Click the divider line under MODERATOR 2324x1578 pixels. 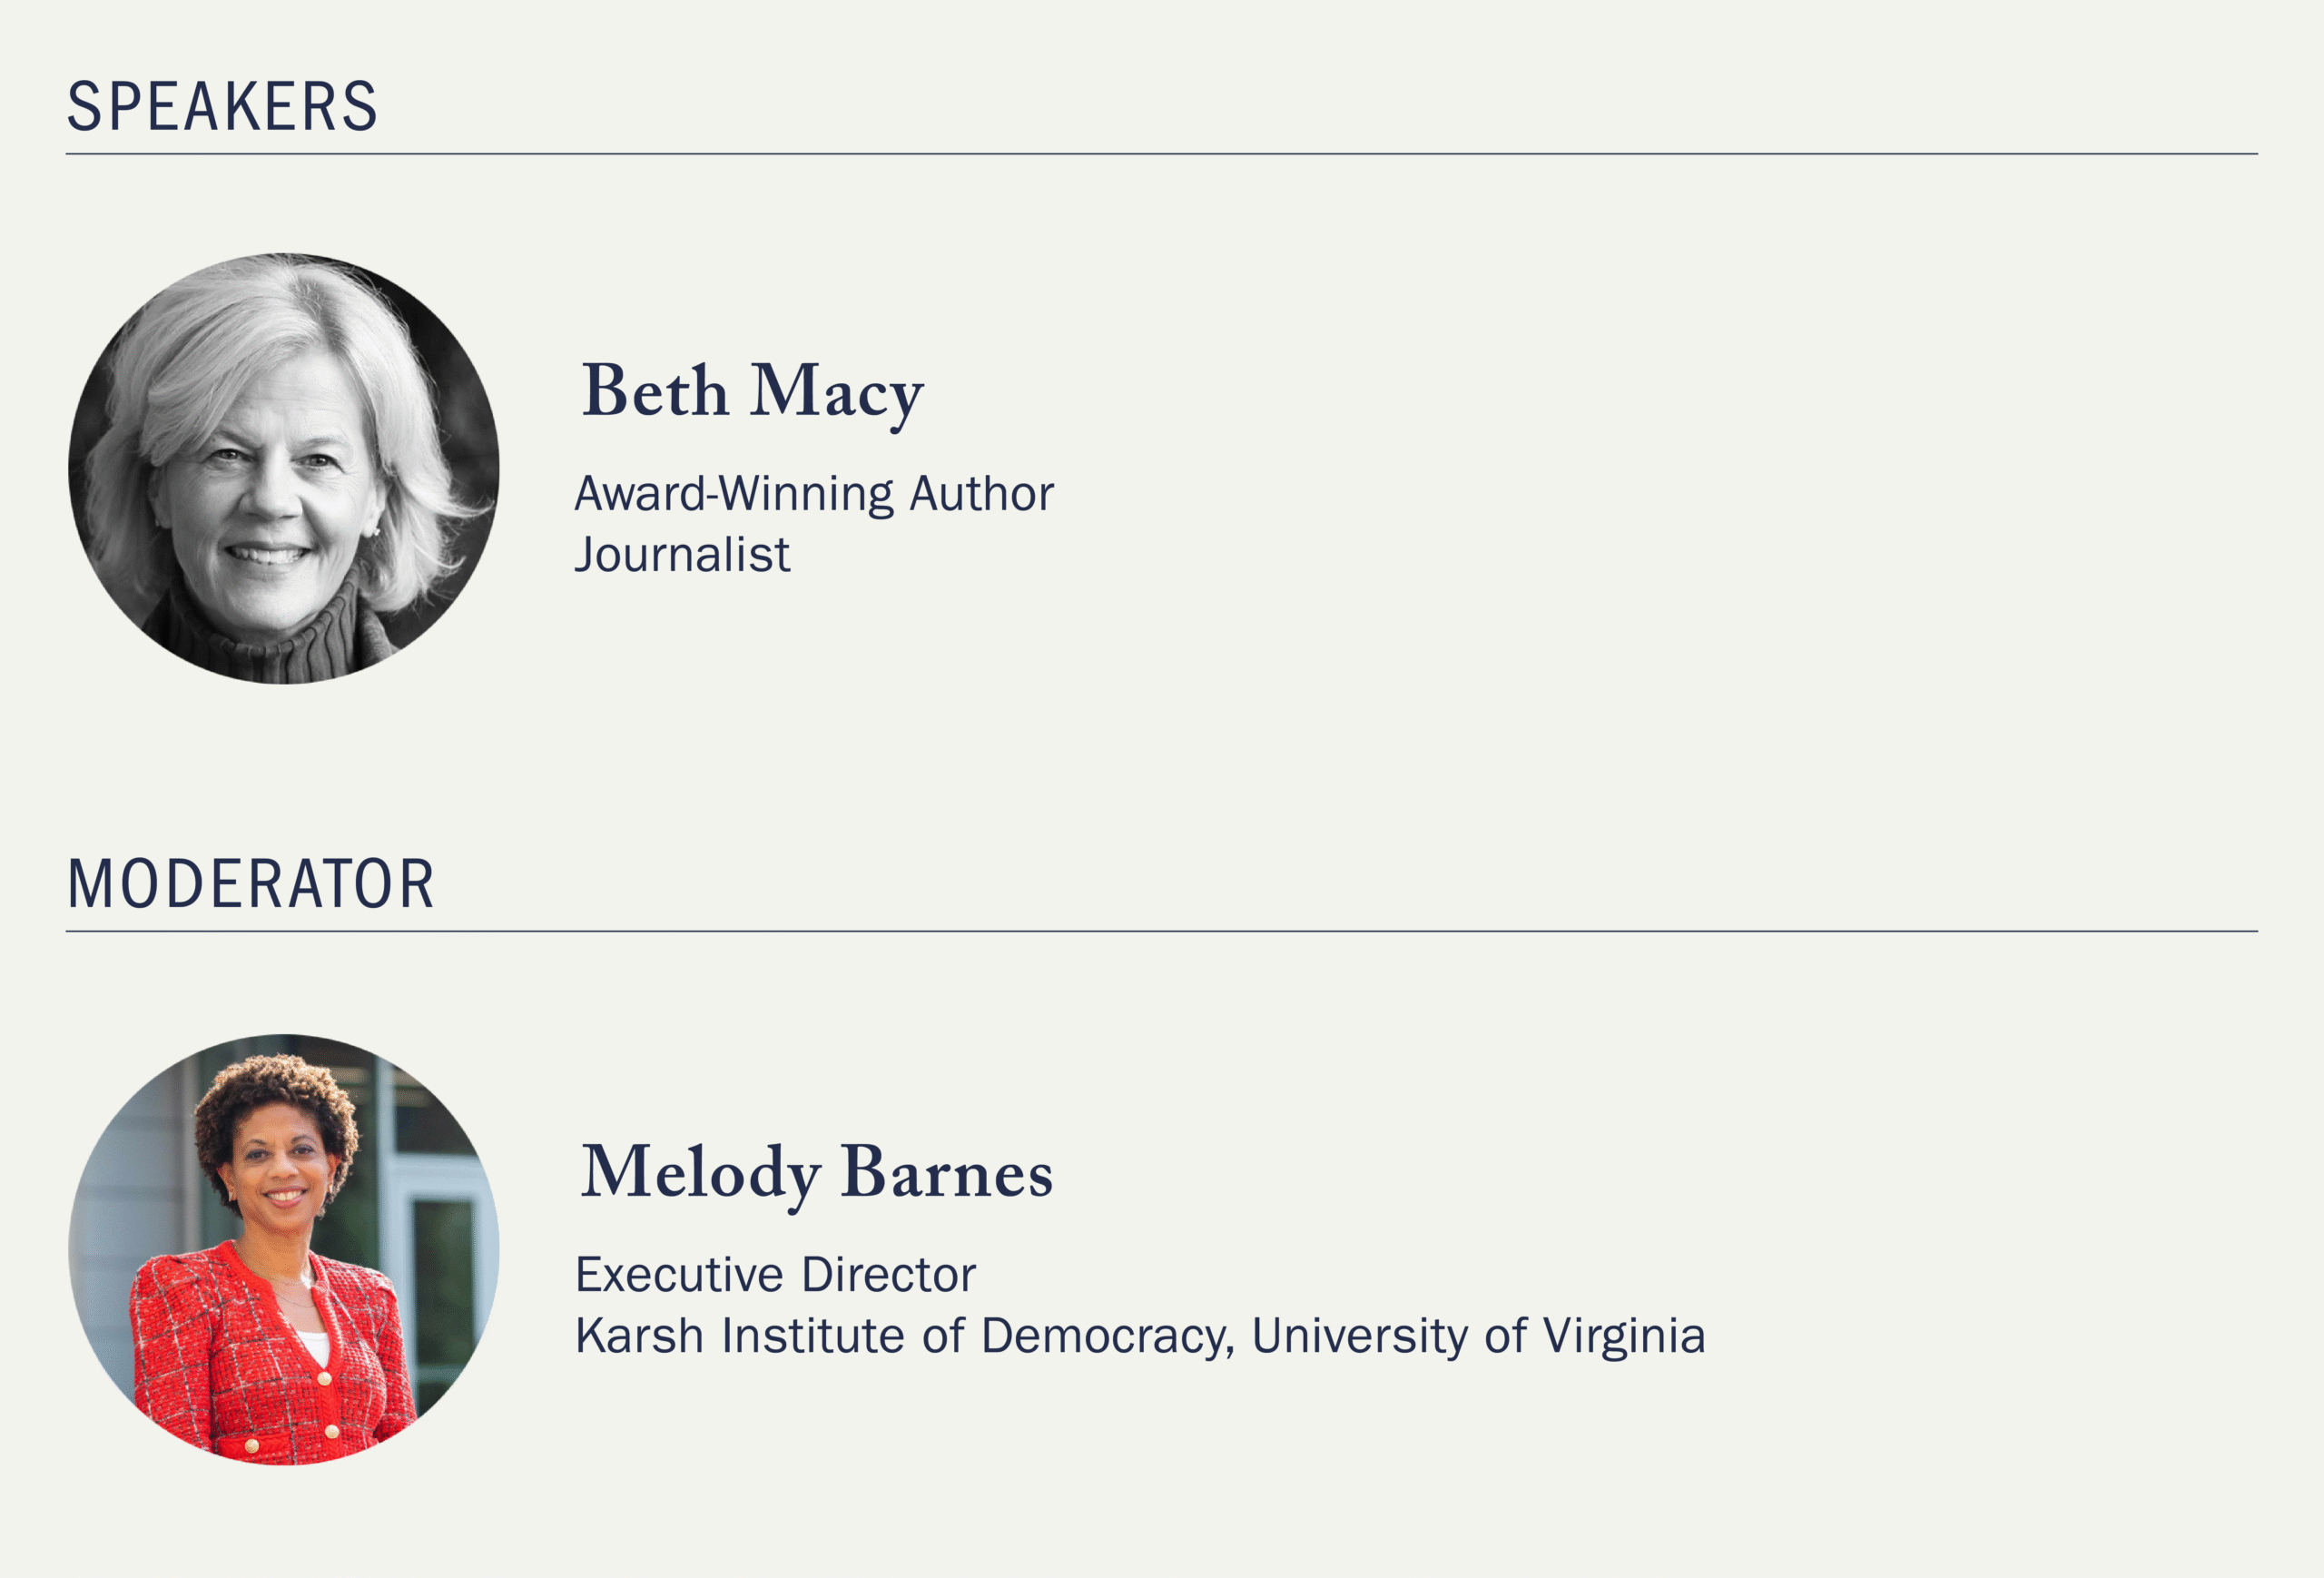(1161, 931)
